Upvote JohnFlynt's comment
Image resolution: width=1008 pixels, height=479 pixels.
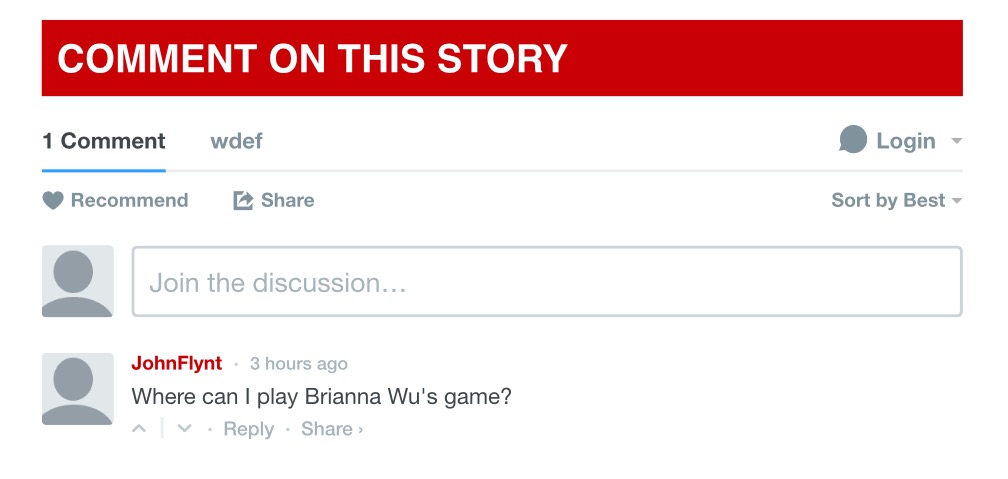pos(139,428)
